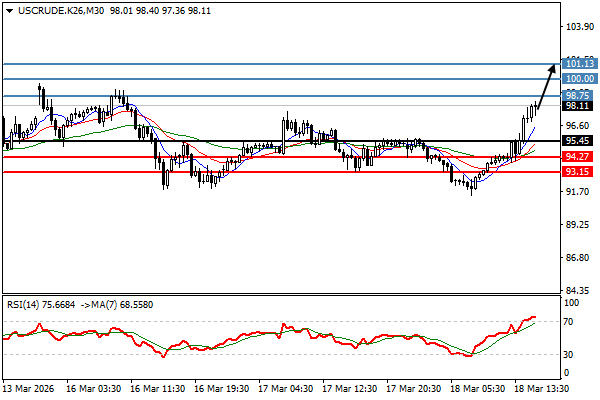Select the black 95.45 level label
This screenshot has height=400, width=600.
pos(580,141)
